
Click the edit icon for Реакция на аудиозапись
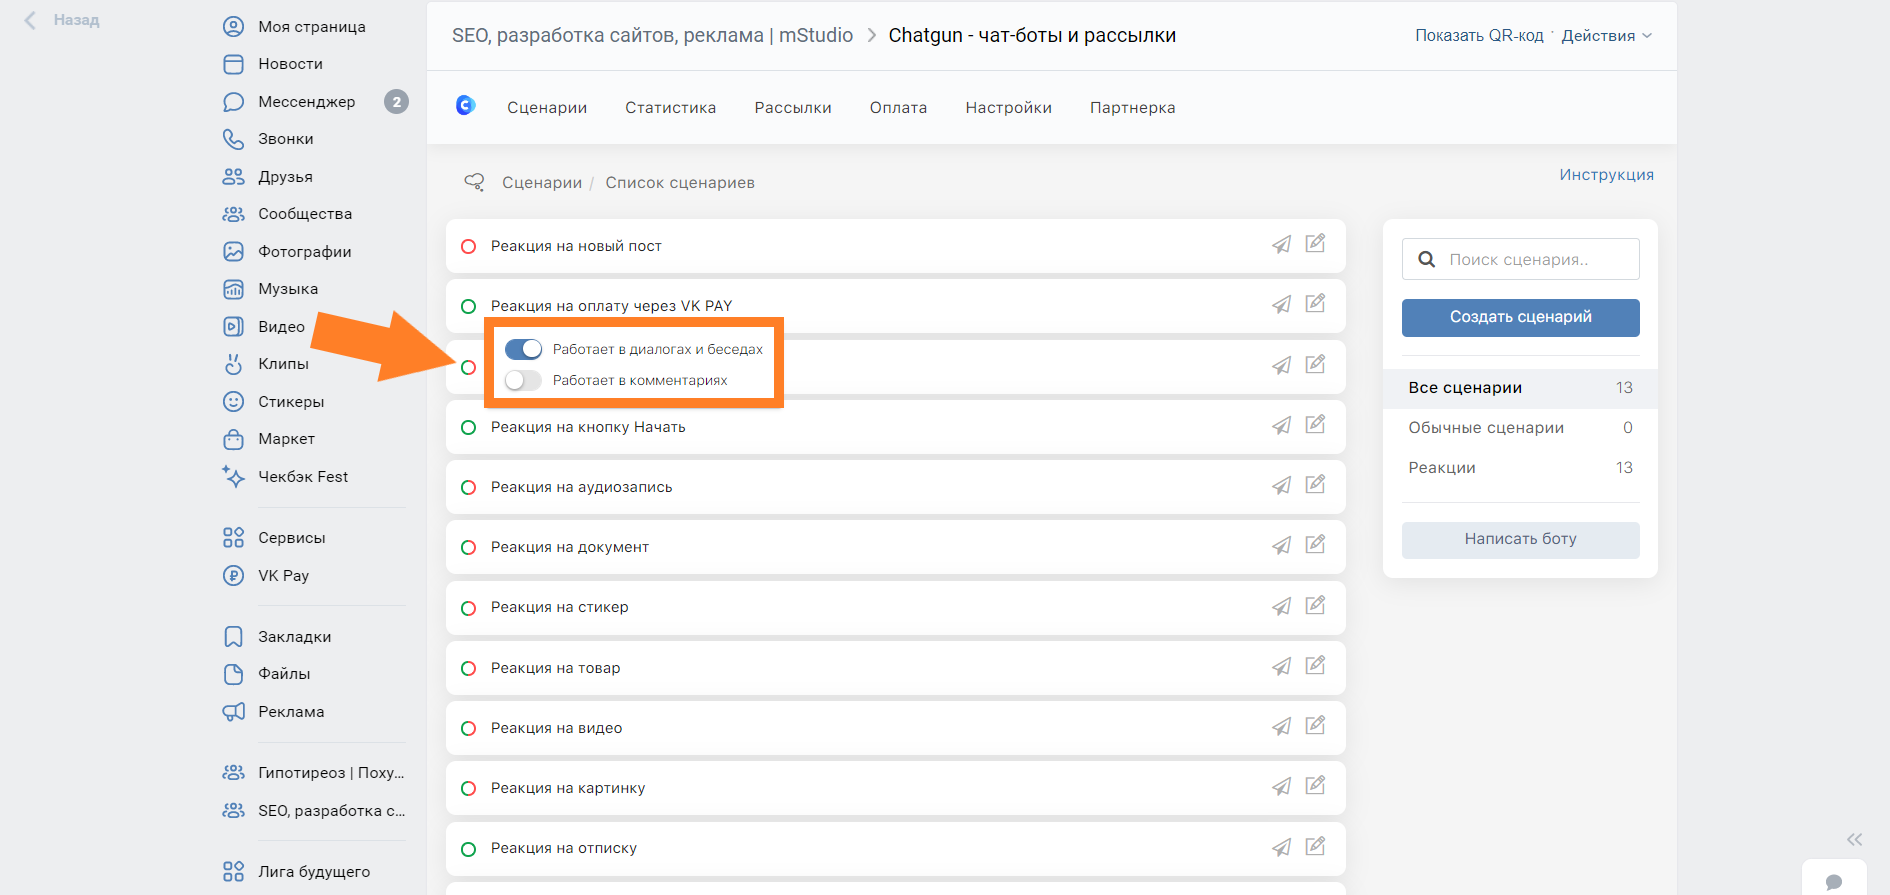tap(1315, 484)
